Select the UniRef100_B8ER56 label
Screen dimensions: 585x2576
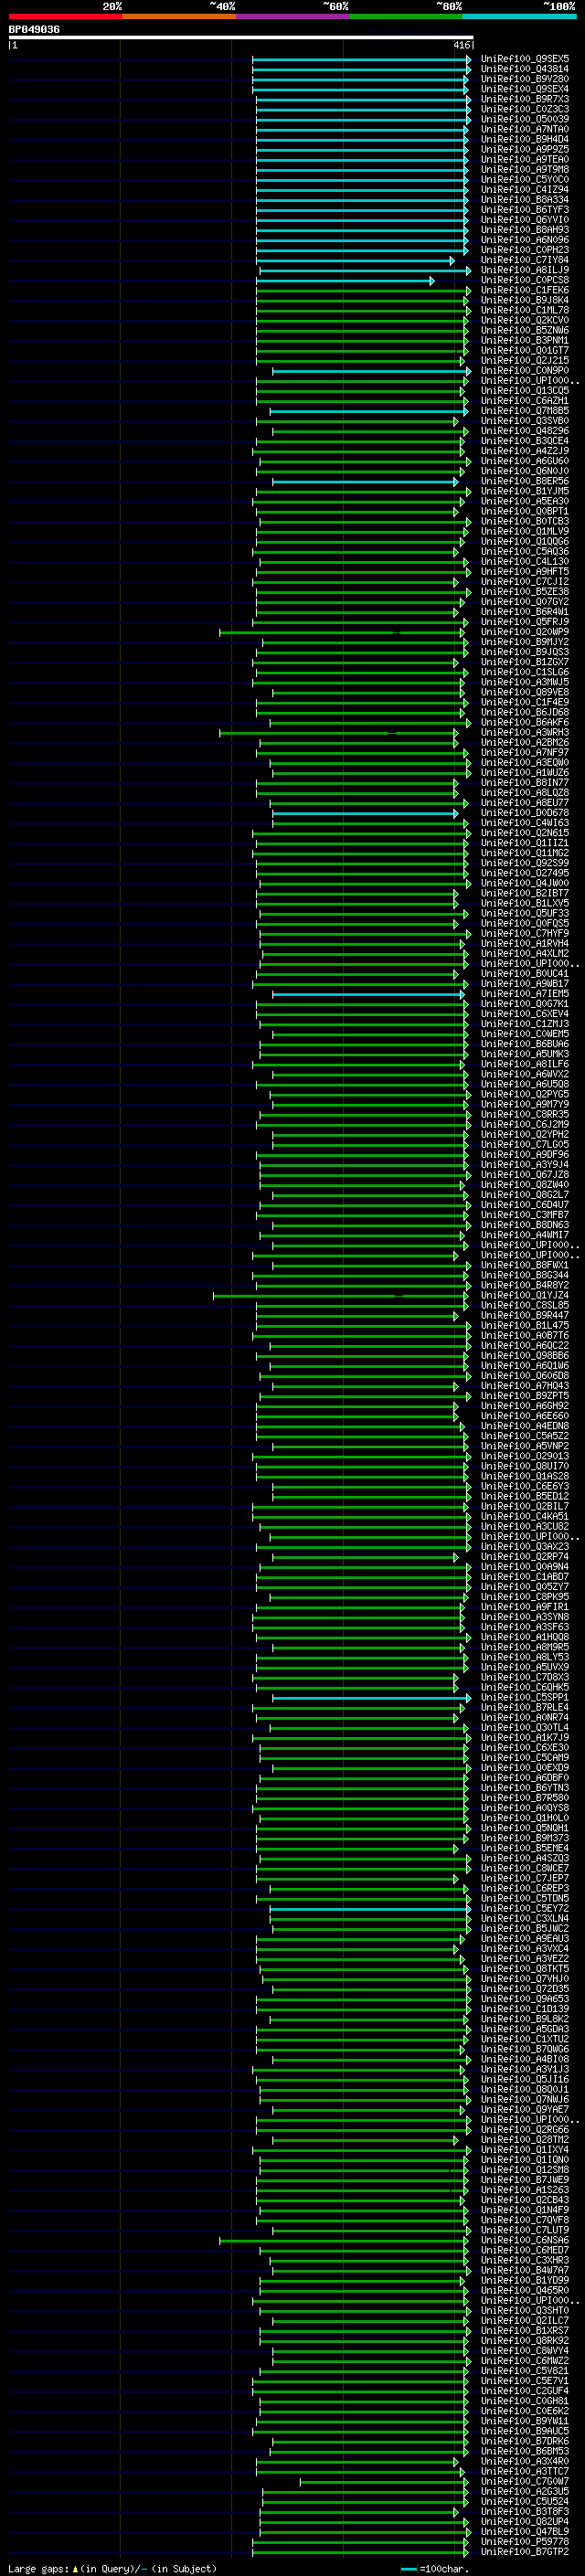pyautogui.click(x=525, y=481)
